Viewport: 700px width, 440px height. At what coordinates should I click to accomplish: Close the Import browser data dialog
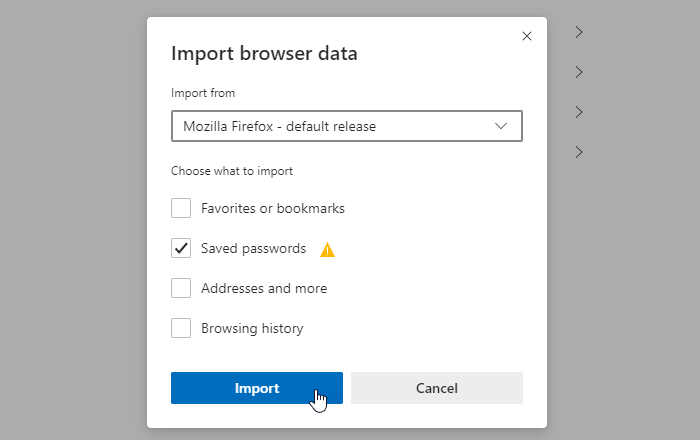[527, 36]
